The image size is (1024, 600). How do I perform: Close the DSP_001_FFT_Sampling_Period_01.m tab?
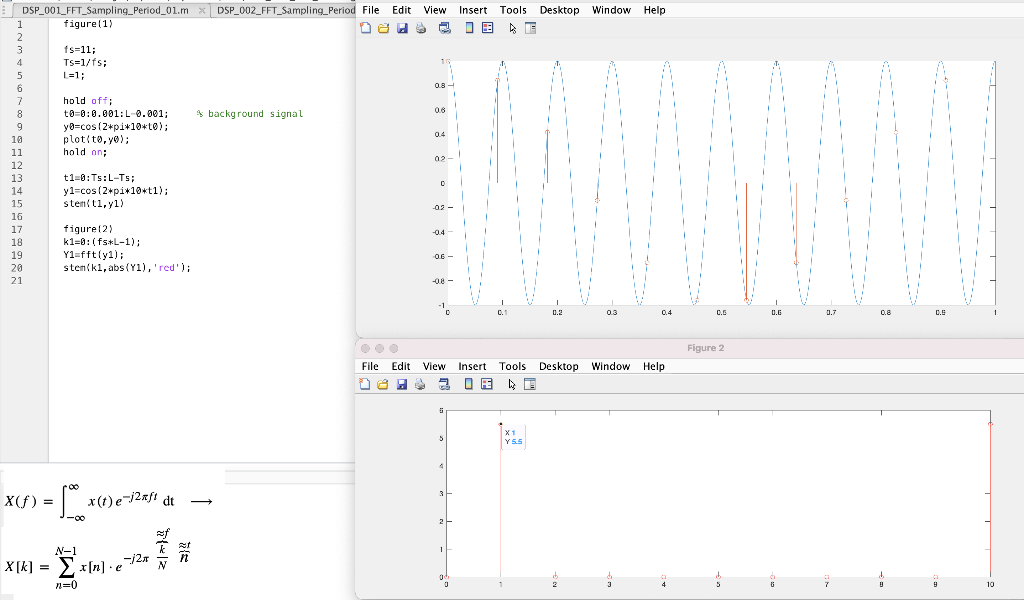click(x=202, y=10)
